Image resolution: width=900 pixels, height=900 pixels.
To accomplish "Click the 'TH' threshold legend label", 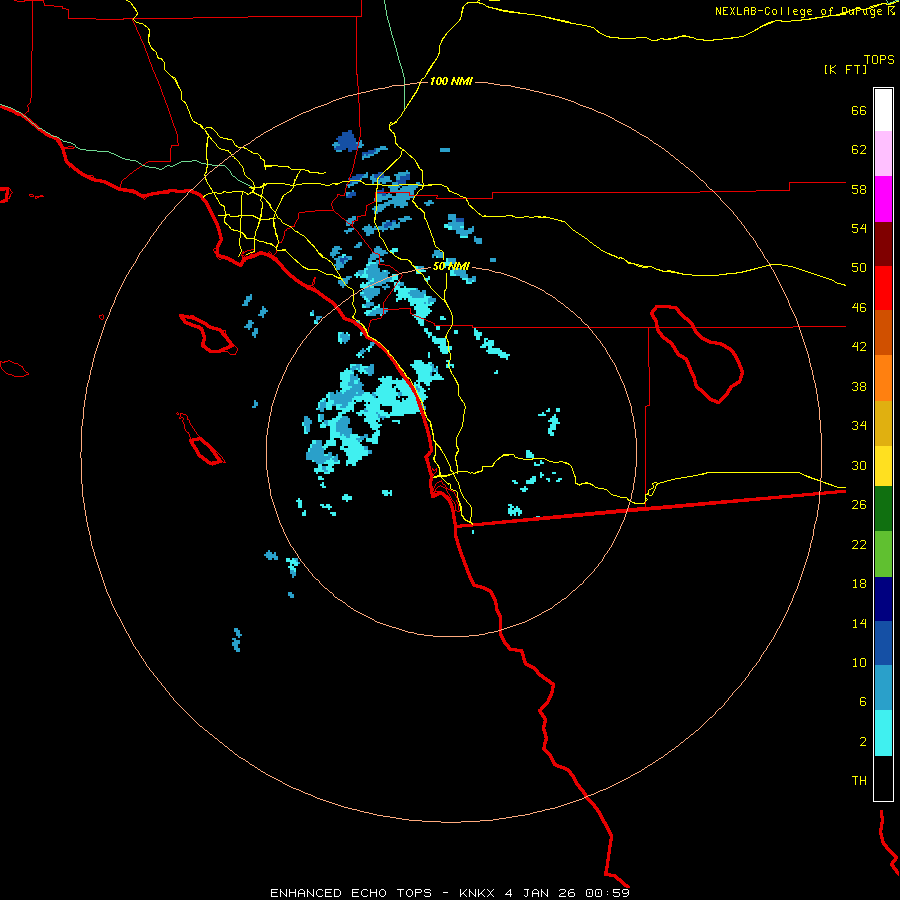I will (x=859, y=781).
